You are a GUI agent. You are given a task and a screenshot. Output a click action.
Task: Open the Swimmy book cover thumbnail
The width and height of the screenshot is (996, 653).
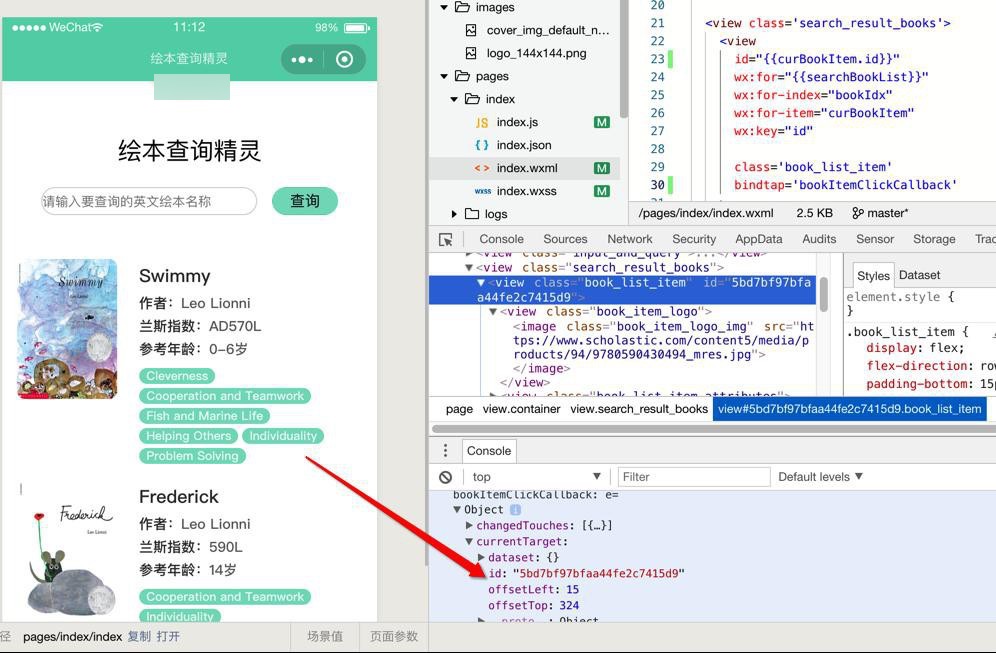[67, 329]
